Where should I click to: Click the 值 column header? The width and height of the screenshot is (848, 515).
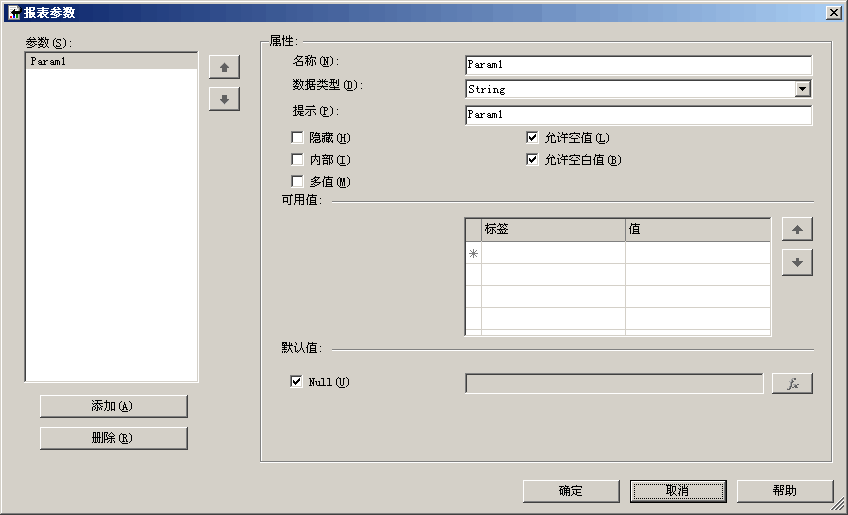[x=698, y=229]
